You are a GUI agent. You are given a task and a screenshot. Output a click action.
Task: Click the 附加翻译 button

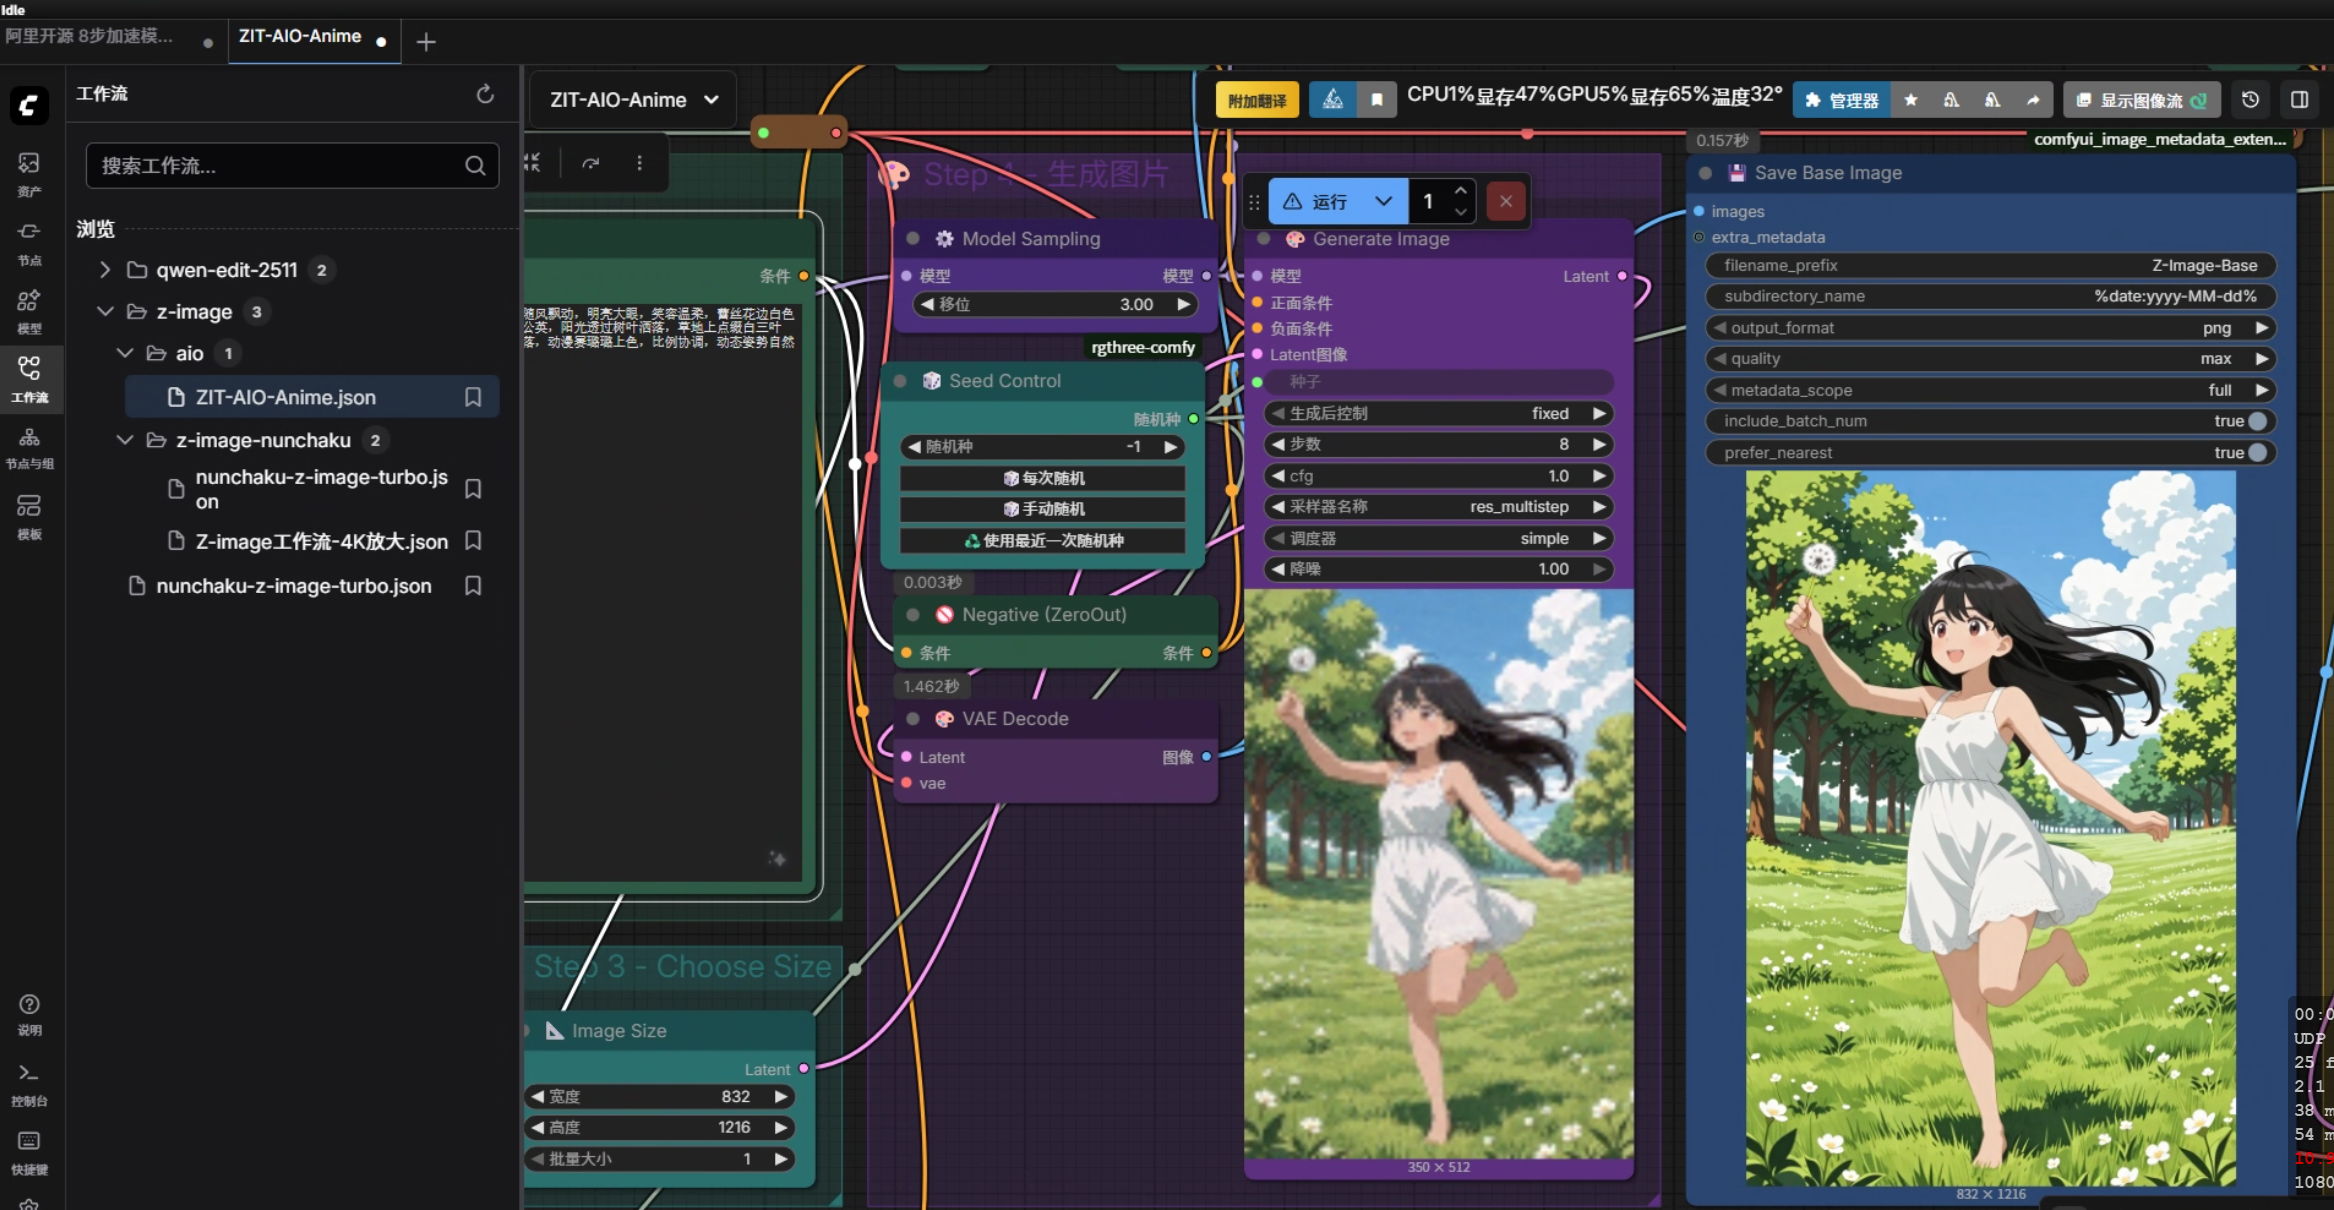(x=1257, y=100)
